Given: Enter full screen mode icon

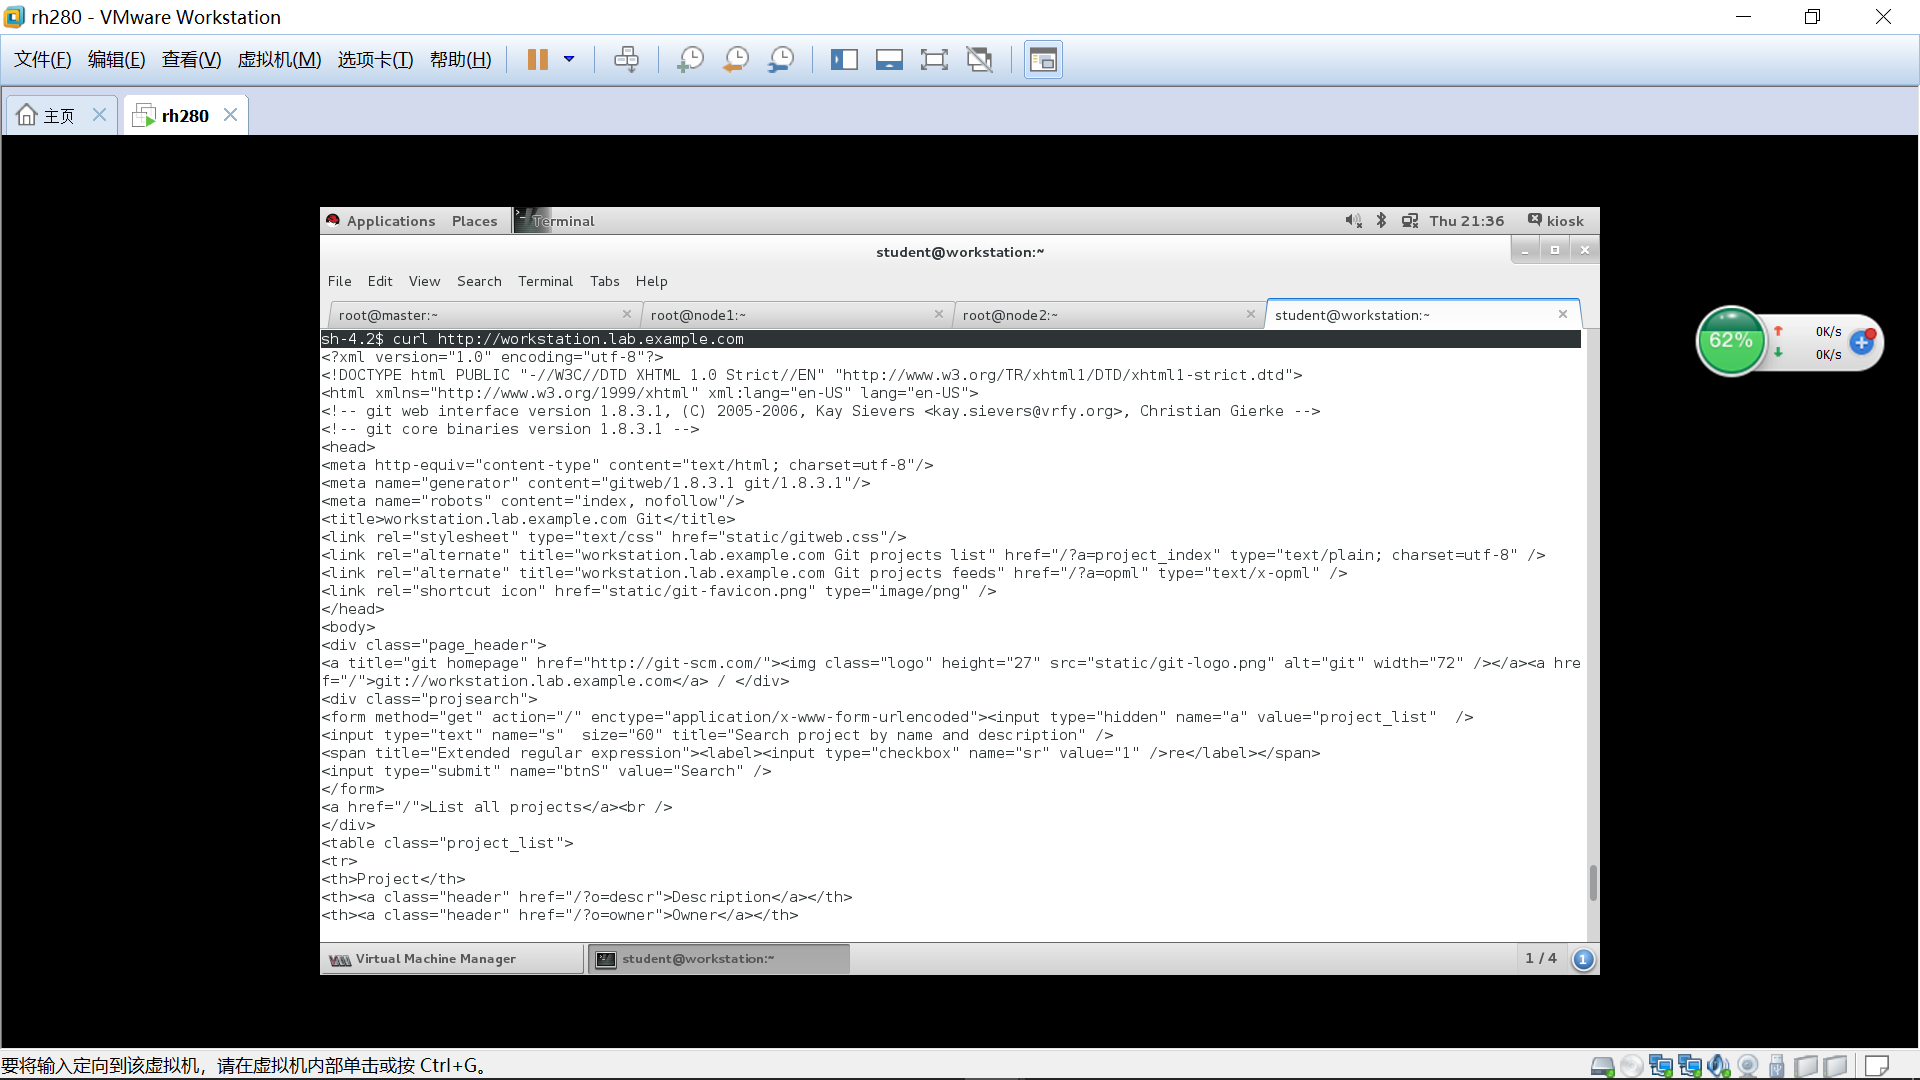Looking at the screenshot, I should click(x=933, y=60).
